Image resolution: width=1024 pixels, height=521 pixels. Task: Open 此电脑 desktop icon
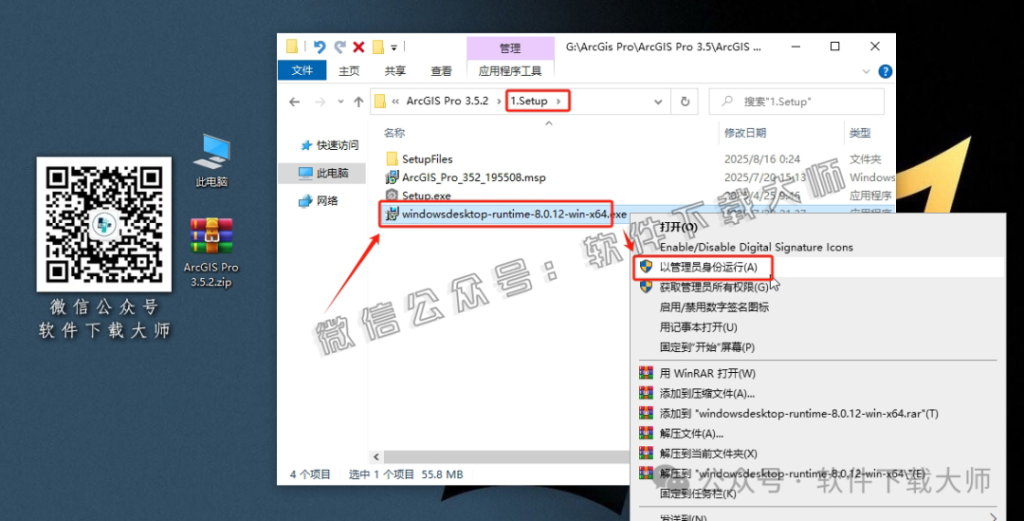[212, 161]
